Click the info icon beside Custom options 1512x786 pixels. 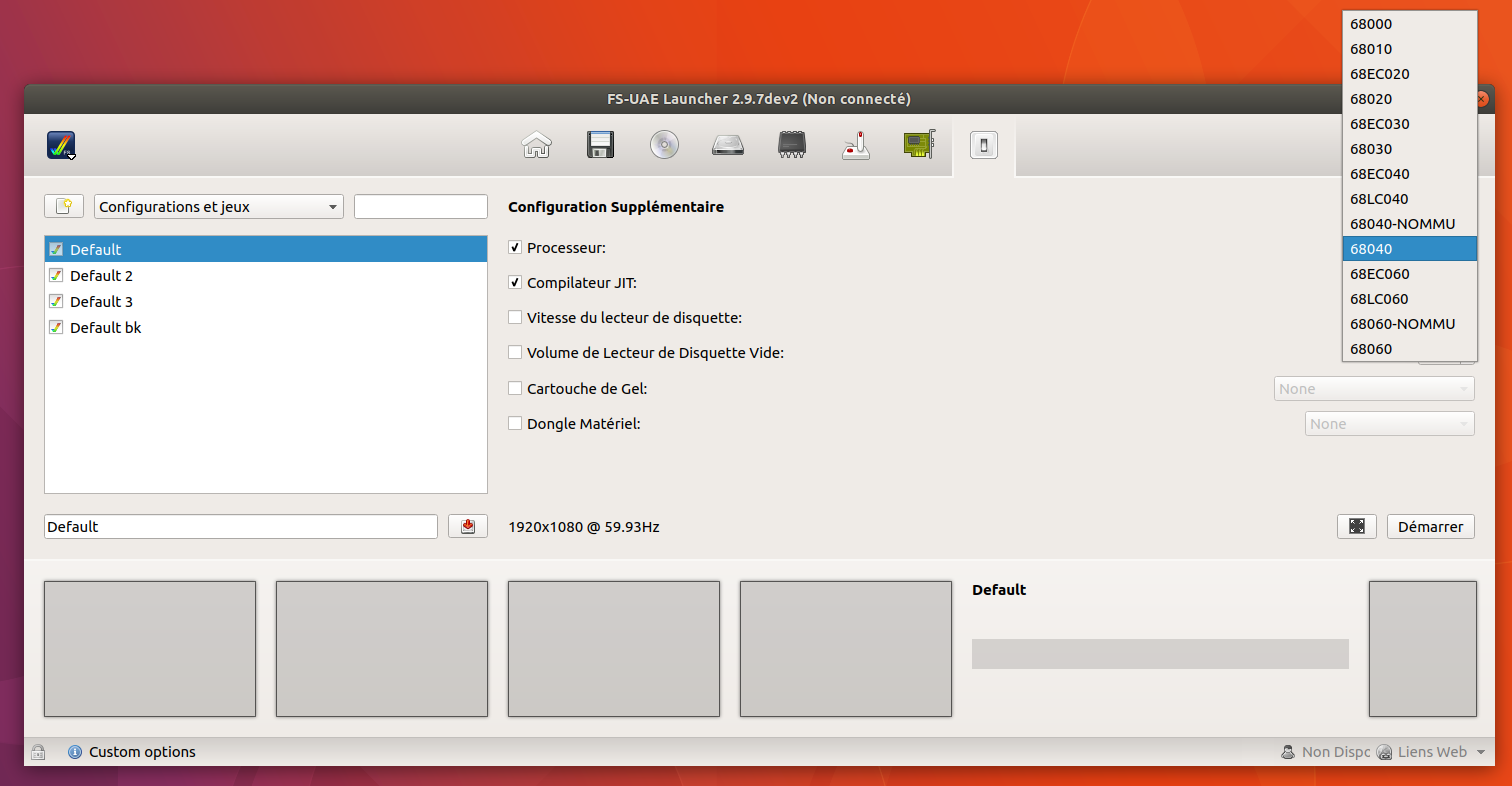[75, 752]
